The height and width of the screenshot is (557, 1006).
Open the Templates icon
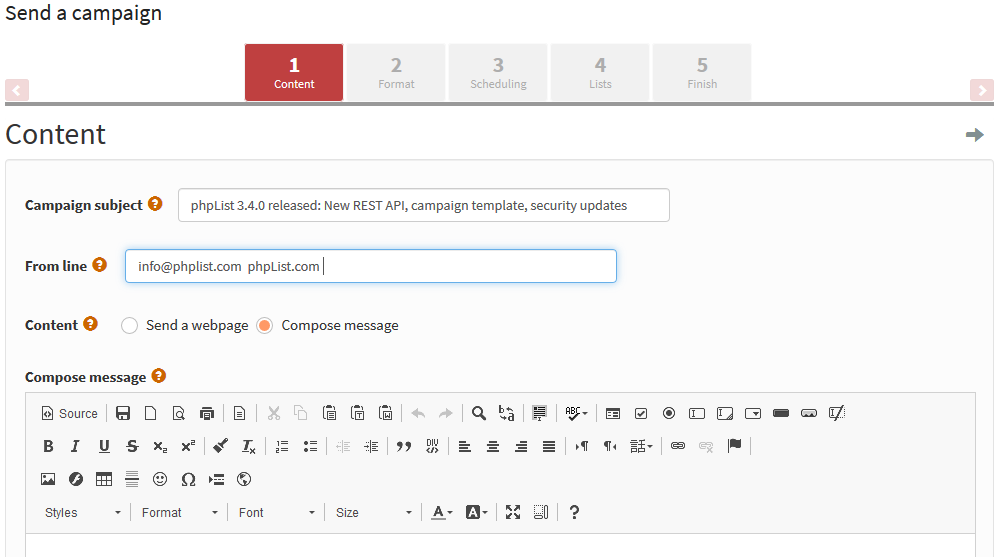click(x=239, y=413)
